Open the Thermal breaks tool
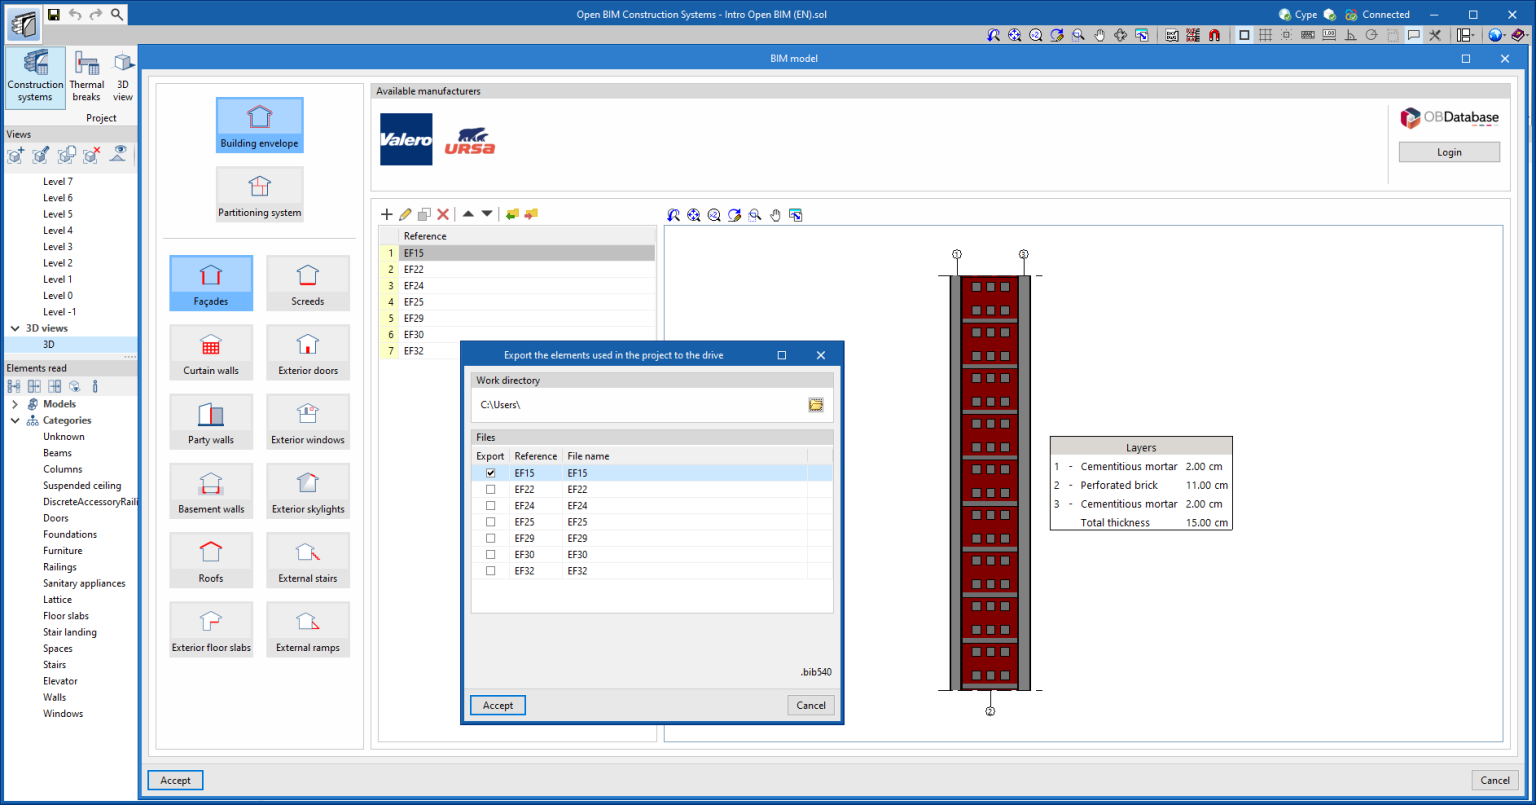1536x805 pixels. tap(86, 77)
